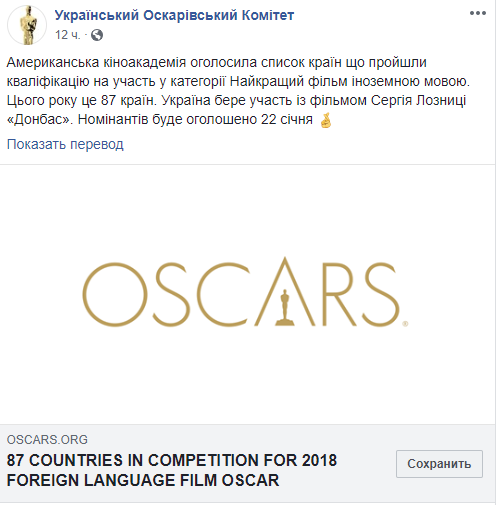Image resolution: width=496 pixels, height=505 pixels.
Task: Open the "12 ч." post timestamp
Action: click(x=68, y=35)
